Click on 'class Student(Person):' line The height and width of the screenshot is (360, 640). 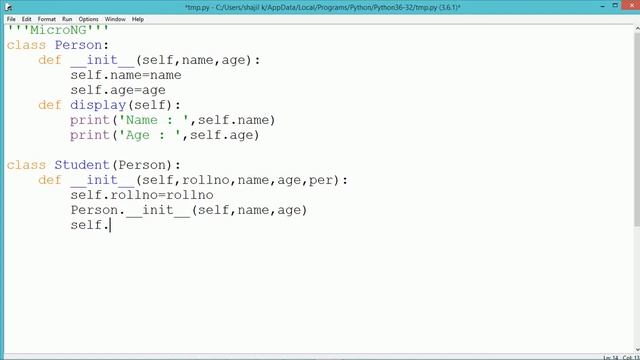tap(93, 165)
